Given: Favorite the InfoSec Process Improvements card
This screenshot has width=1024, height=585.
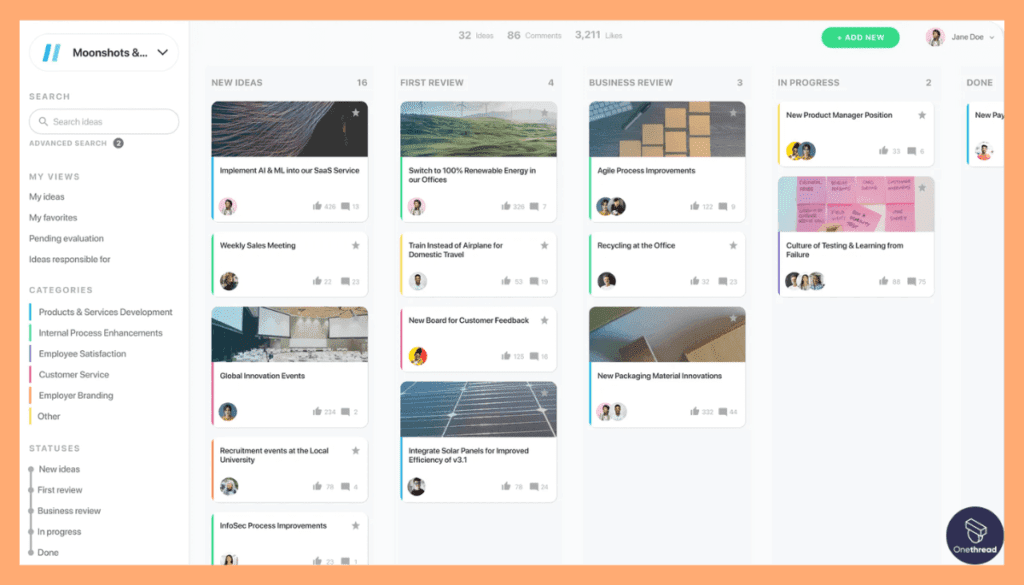Looking at the screenshot, I should (x=356, y=526).
